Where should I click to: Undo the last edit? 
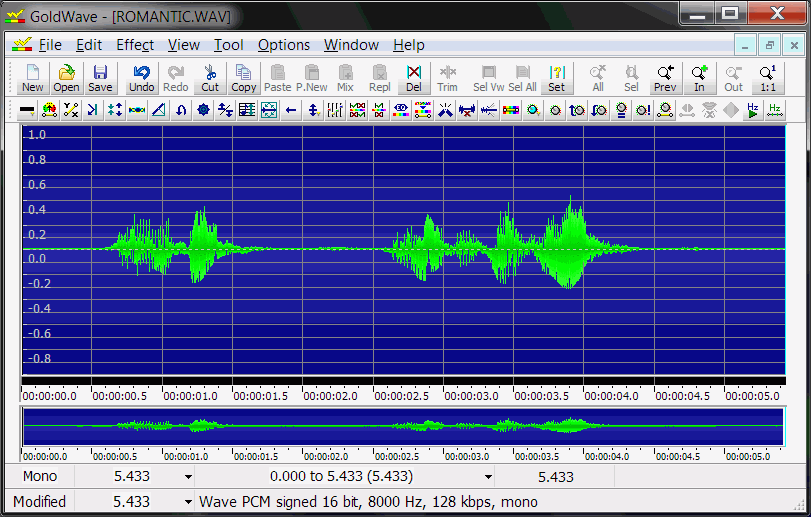point(141,78)
